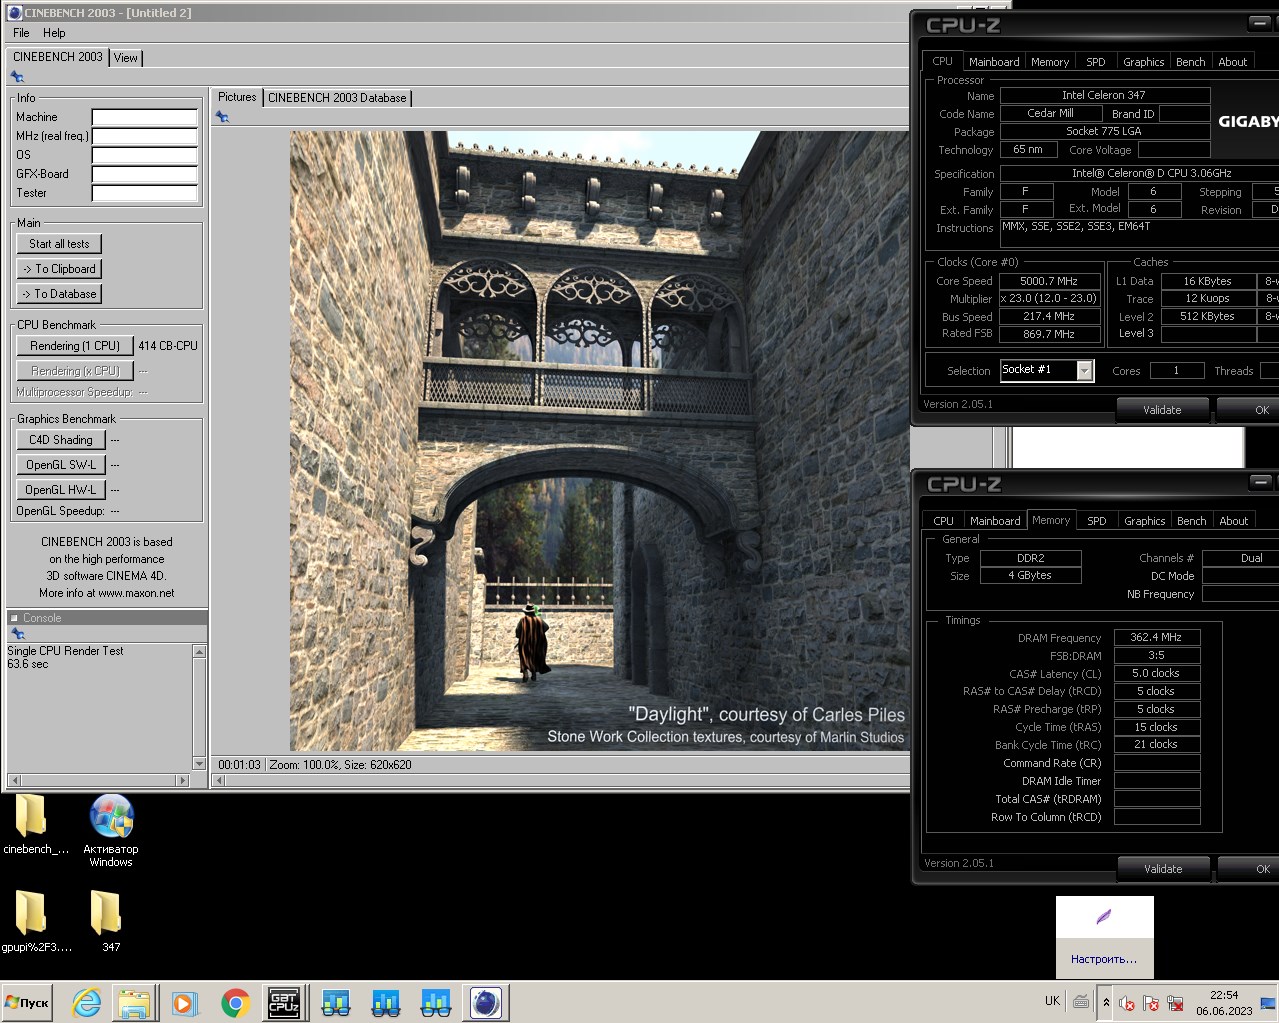This screenshot has height=1023, width=1279.
Task: Select the CINEBENCH 2003 tab
Action: 58,57
